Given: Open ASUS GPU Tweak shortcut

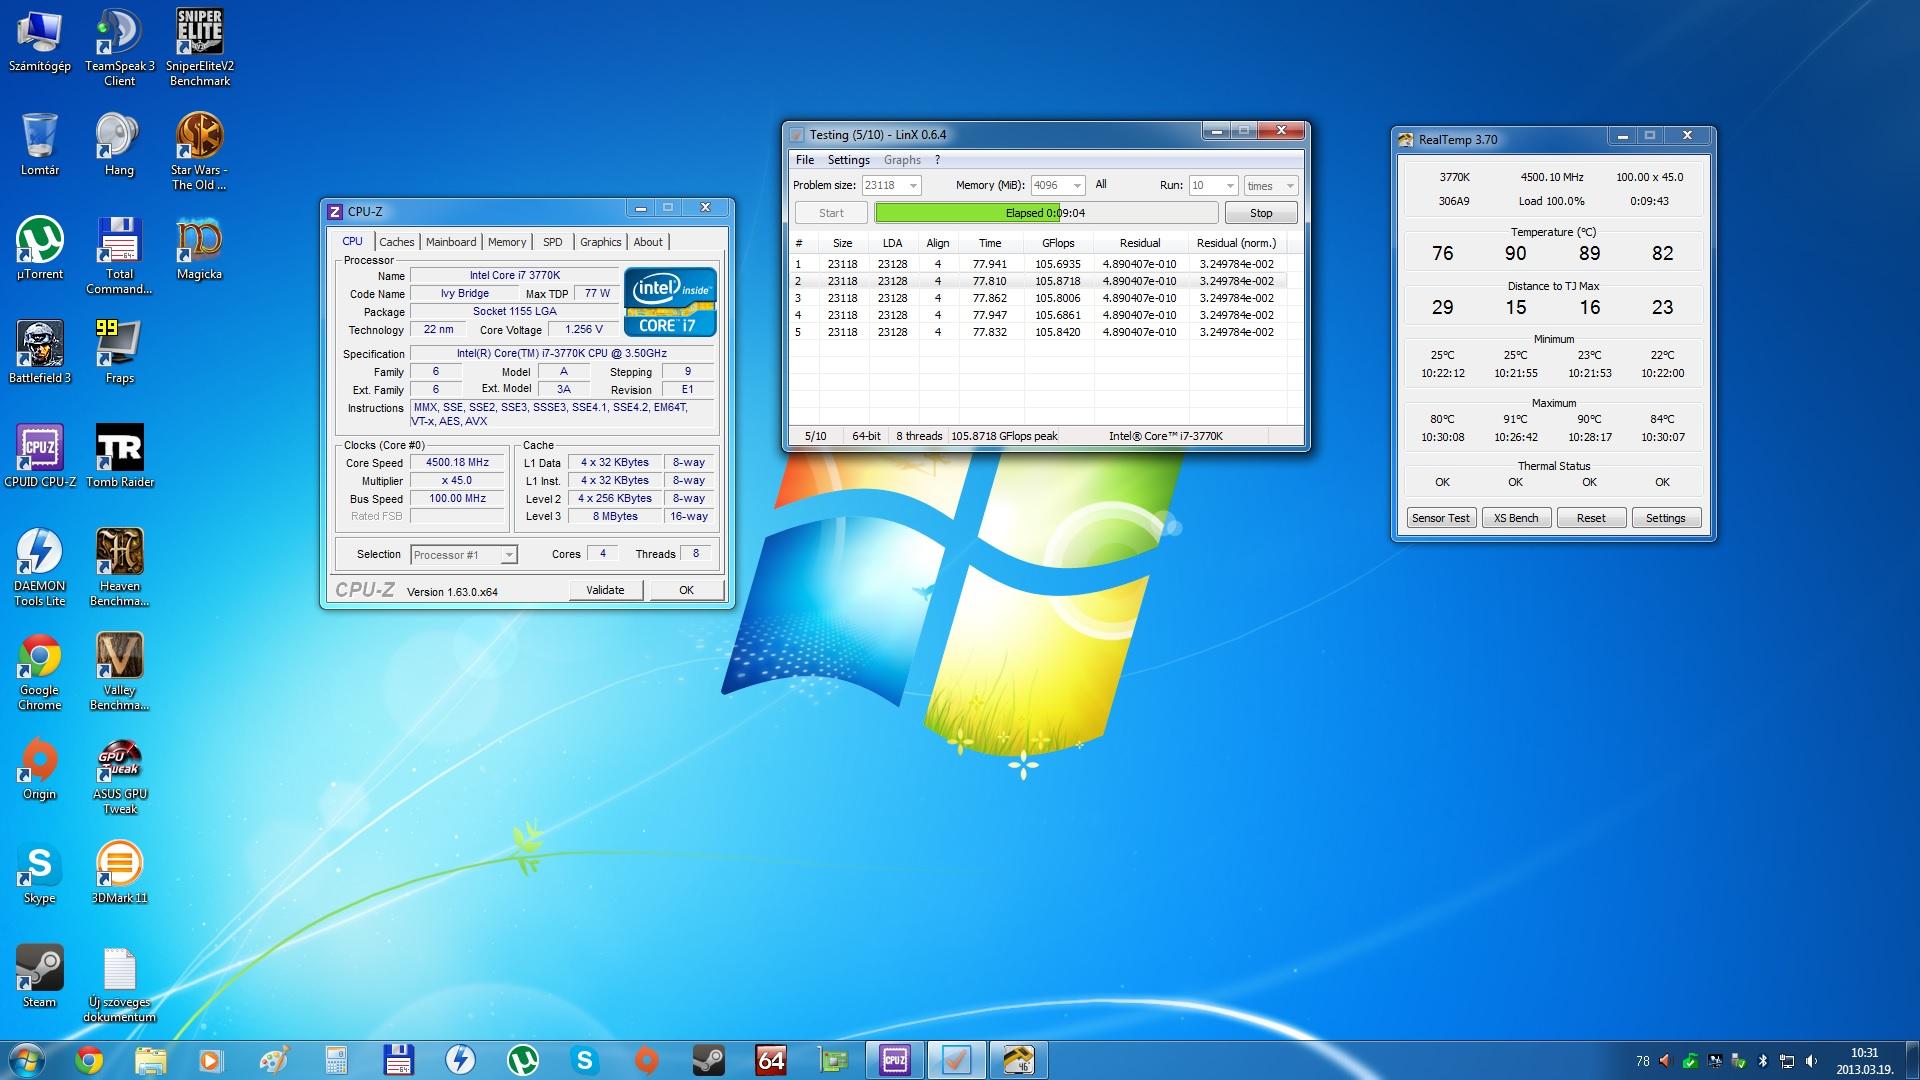Looking at the screenshot, I should 119,761.
